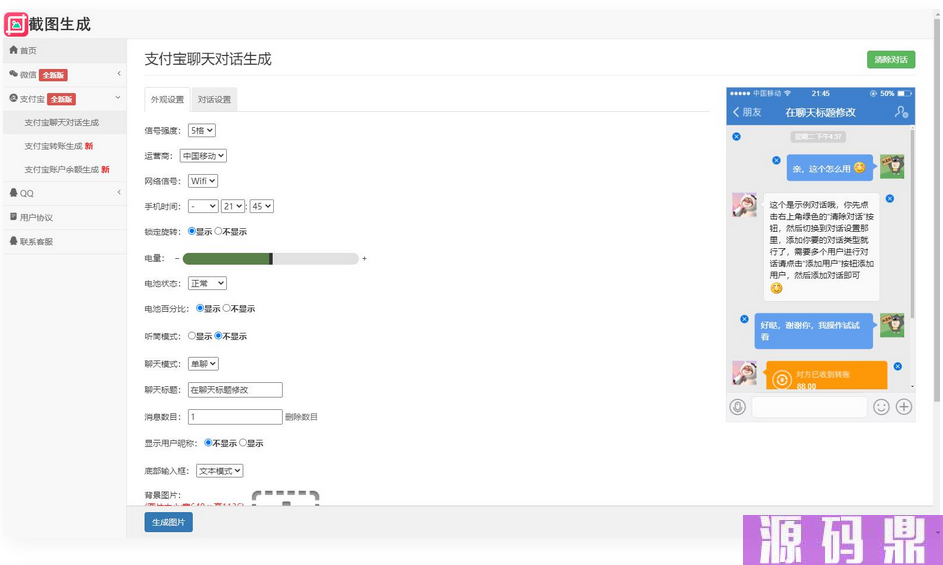Tap the 朋友 back arrow in phone preview

coord(747,112)
